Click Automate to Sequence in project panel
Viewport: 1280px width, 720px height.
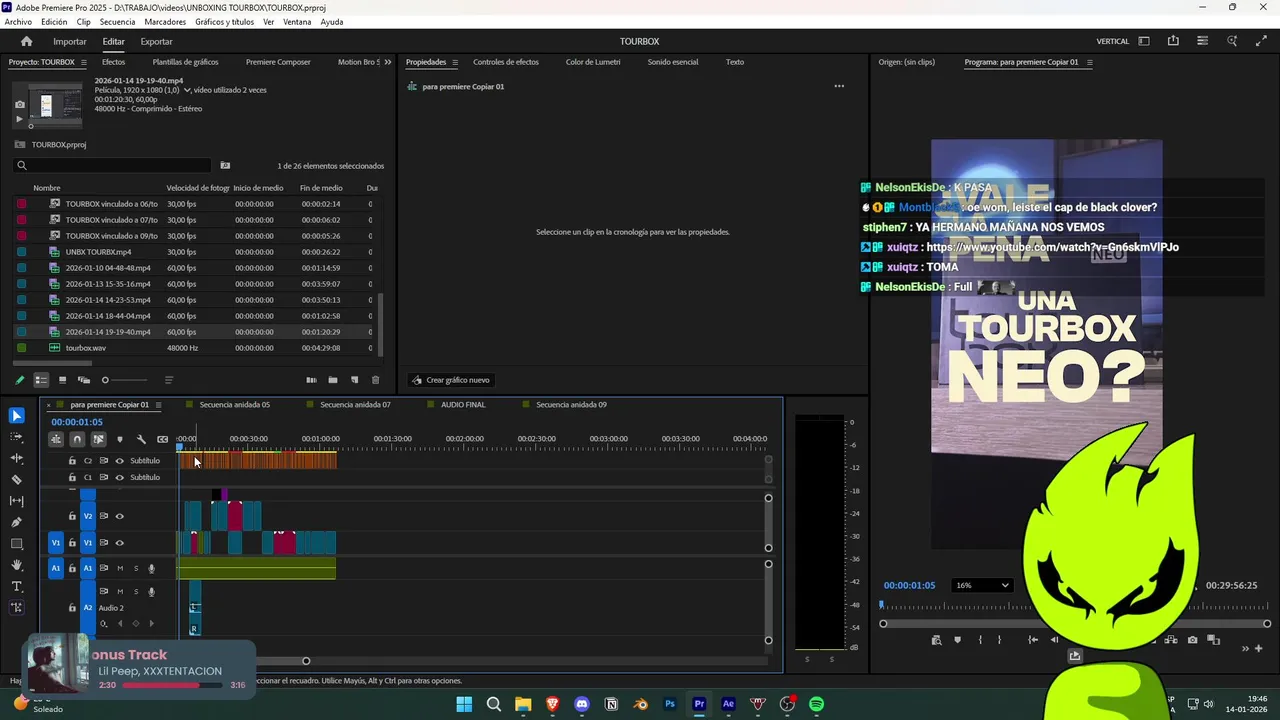click(311, 380)
